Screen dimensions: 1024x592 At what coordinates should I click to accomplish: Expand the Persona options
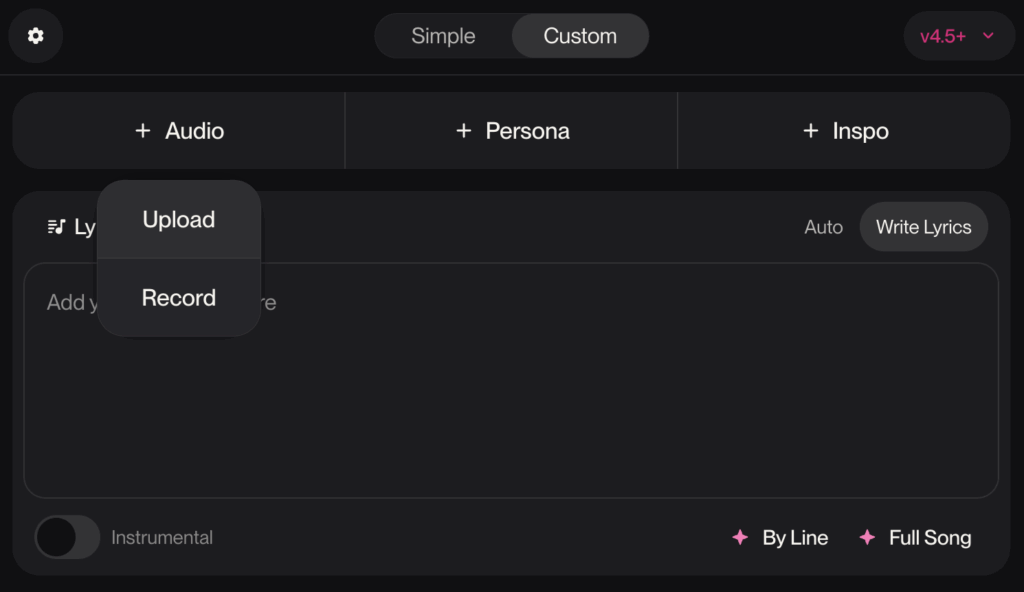coord(512,131)
